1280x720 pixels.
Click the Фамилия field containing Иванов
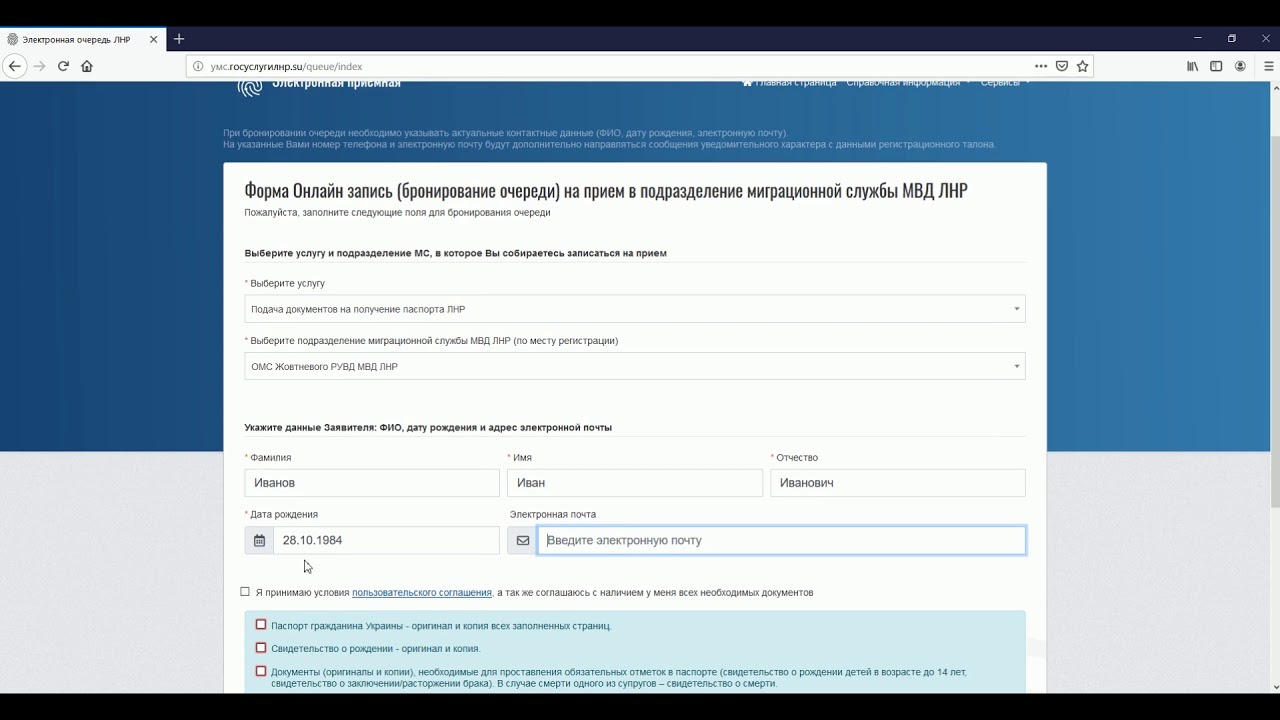pos(371,483)
